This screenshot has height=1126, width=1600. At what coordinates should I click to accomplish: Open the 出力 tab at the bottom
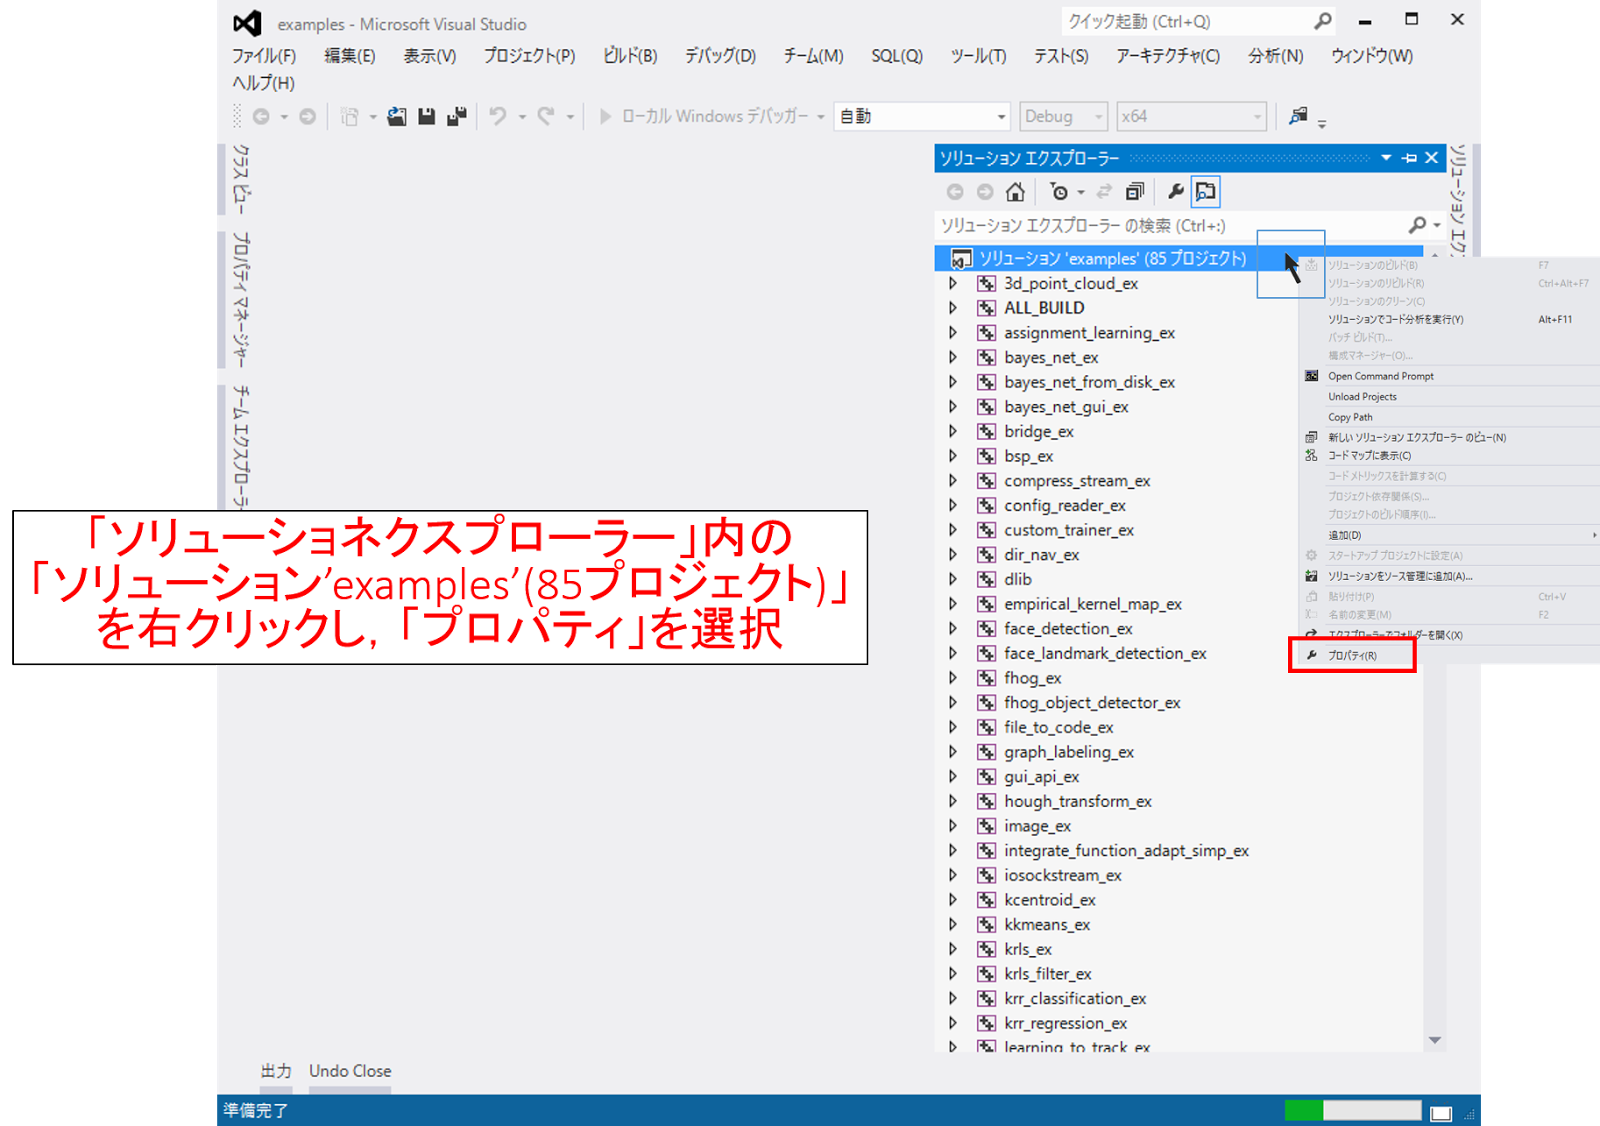tap(276, 1071)
